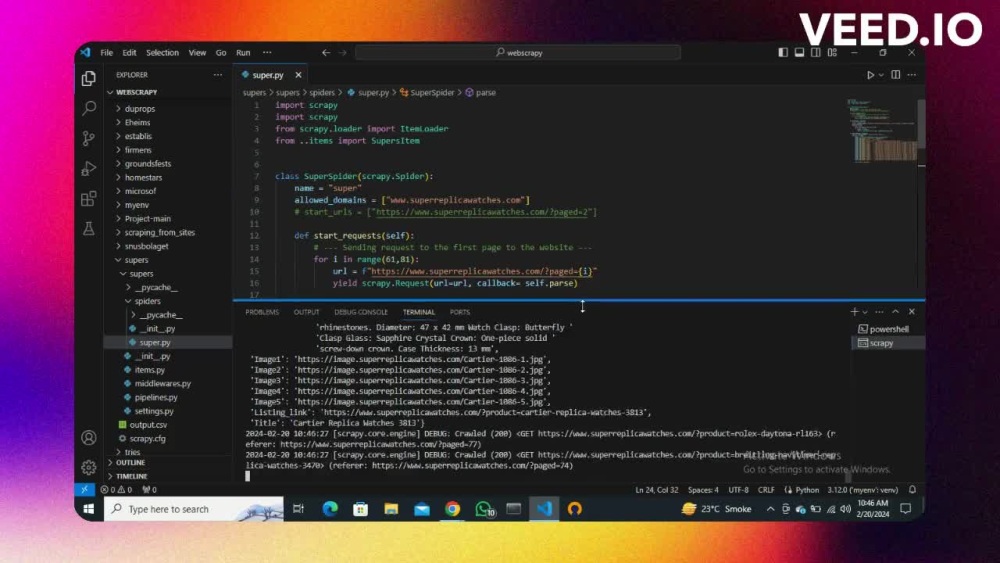Open the Explorer view in activity bar
Image resolution: width=1000 pixels, height=563 pixels.
(x=89, y=78)
